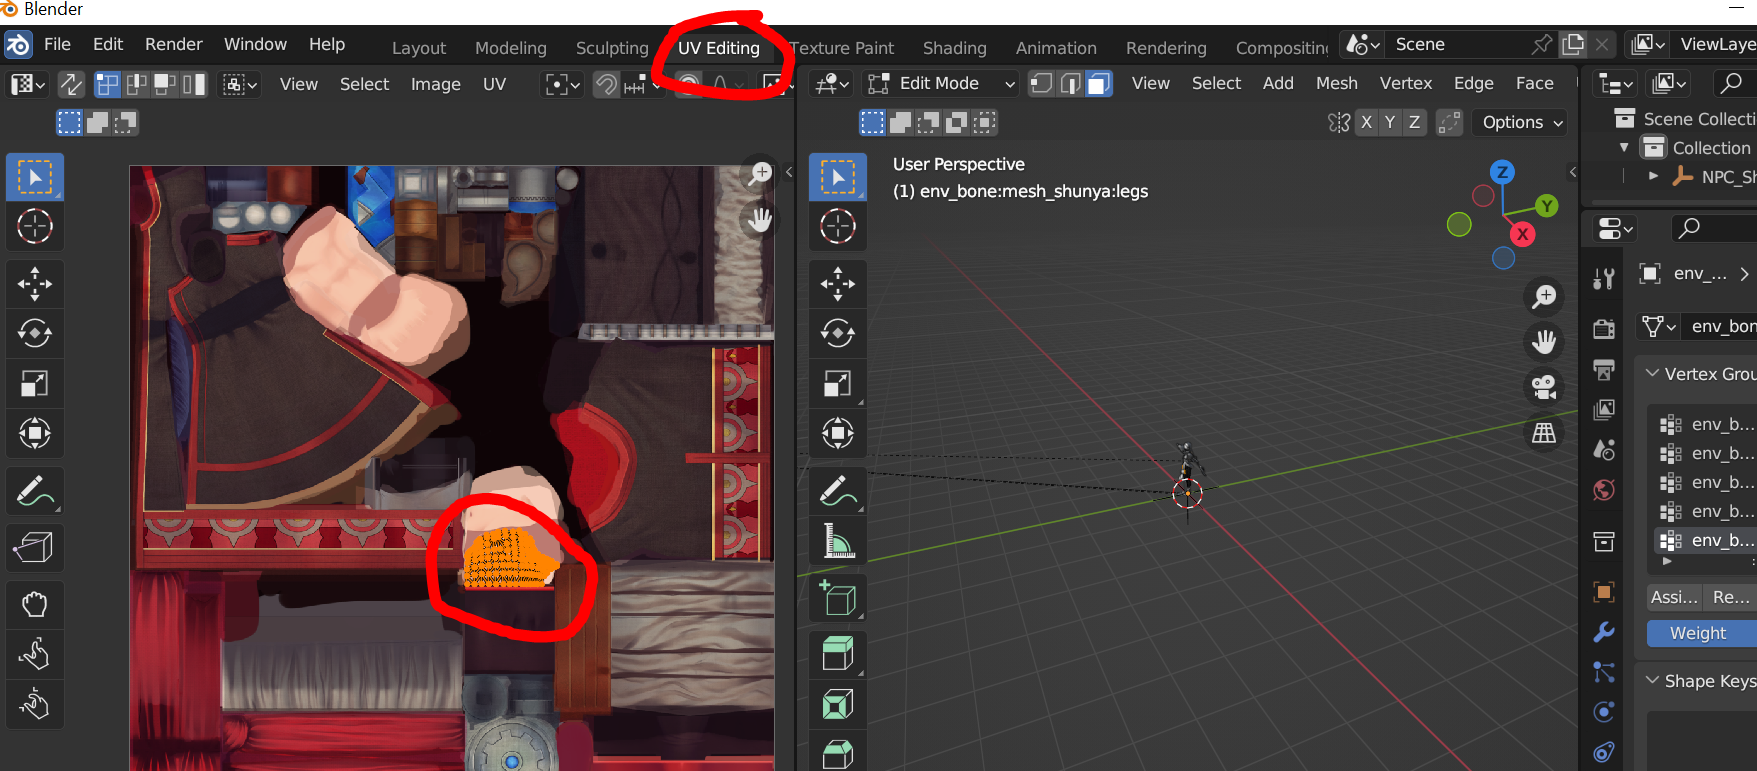Open the File menu

(x=57, y=45)
